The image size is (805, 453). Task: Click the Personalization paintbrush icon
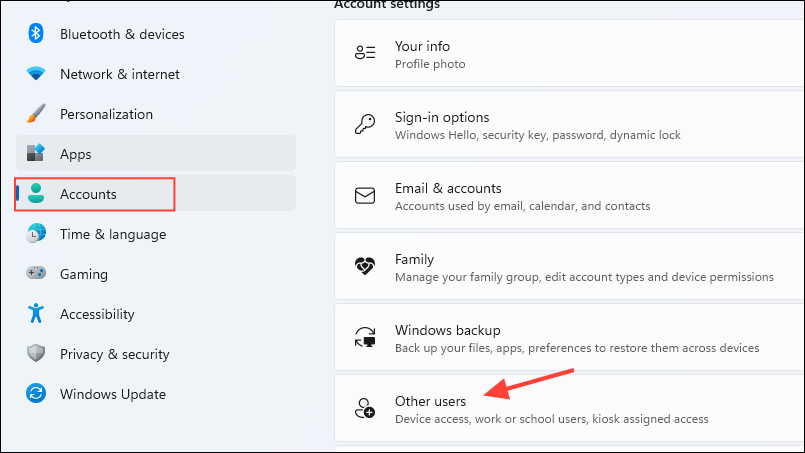coord(36,114)
